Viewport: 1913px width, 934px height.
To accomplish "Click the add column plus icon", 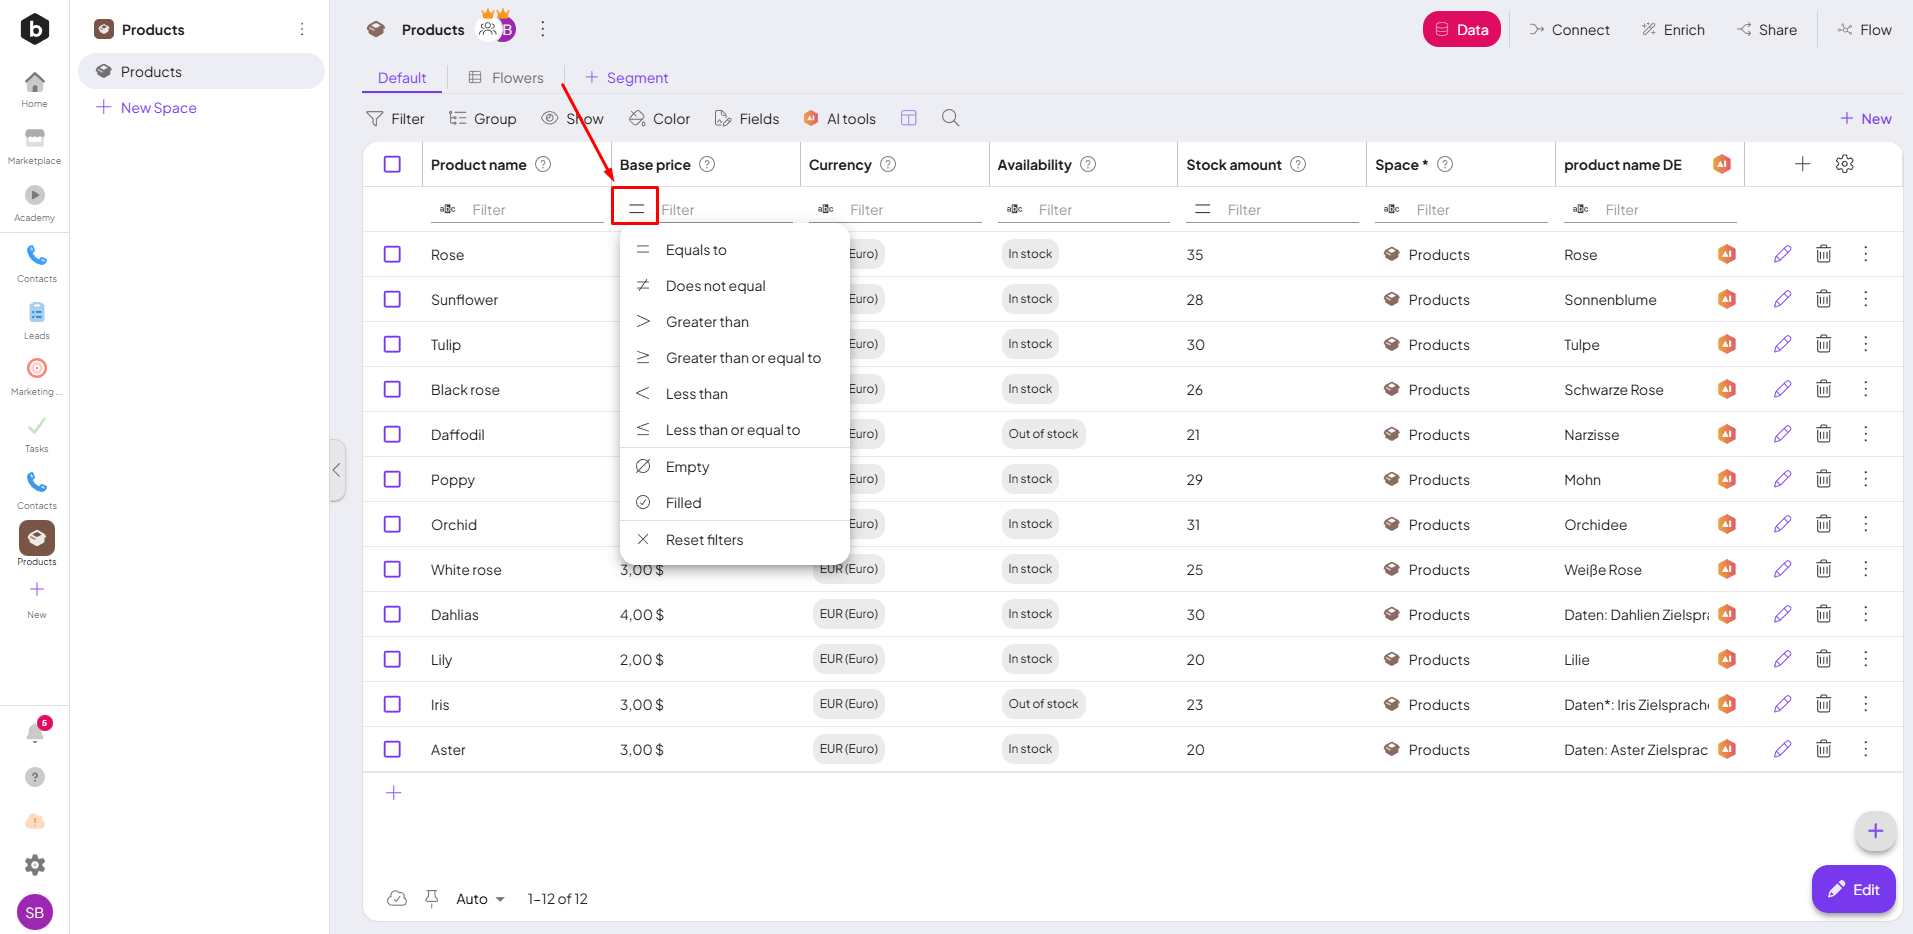I will (x=1802, y=164).
